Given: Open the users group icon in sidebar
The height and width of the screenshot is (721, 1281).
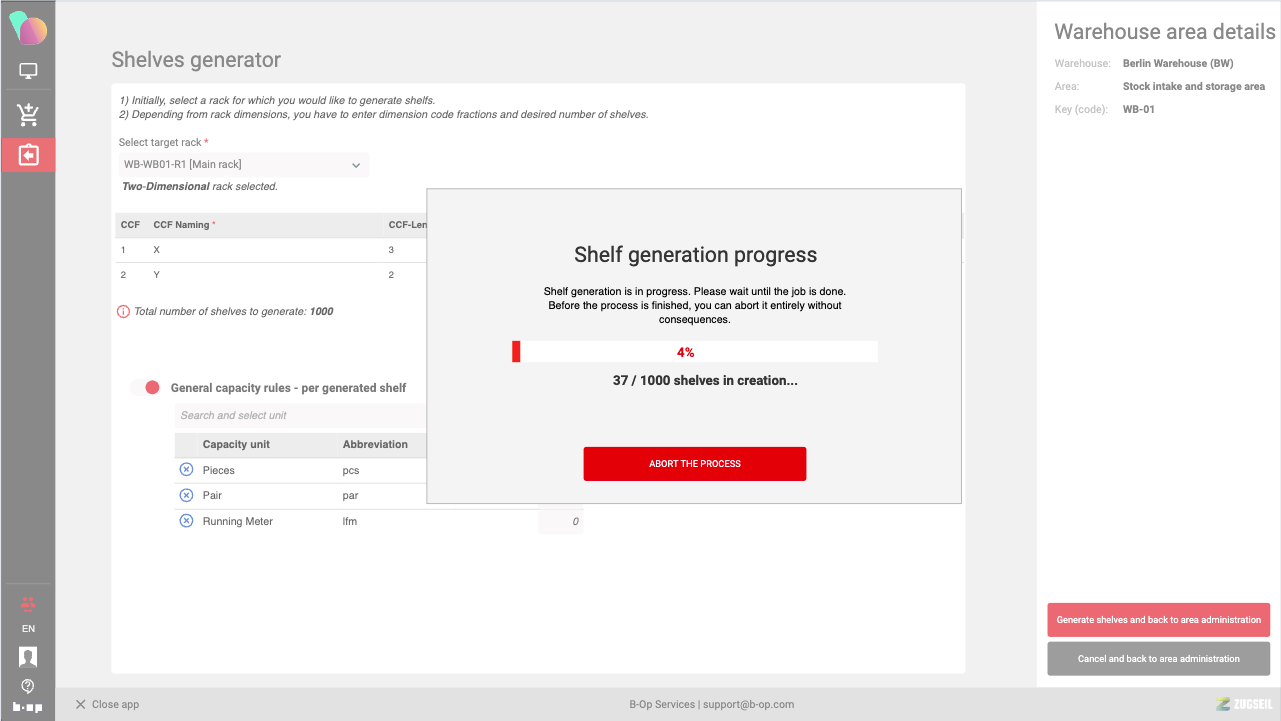Looking at the screenshot, I should (x=28, y=604).
